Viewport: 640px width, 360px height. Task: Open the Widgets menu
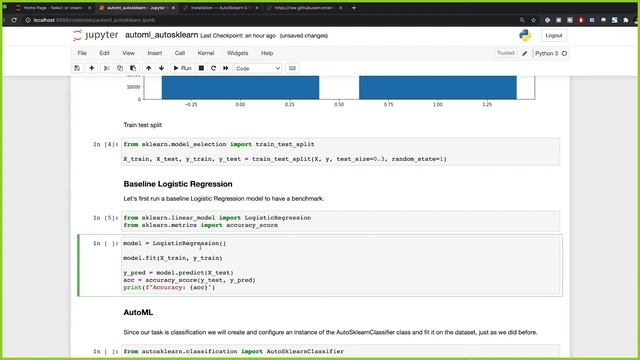click(x=237, y=53)
